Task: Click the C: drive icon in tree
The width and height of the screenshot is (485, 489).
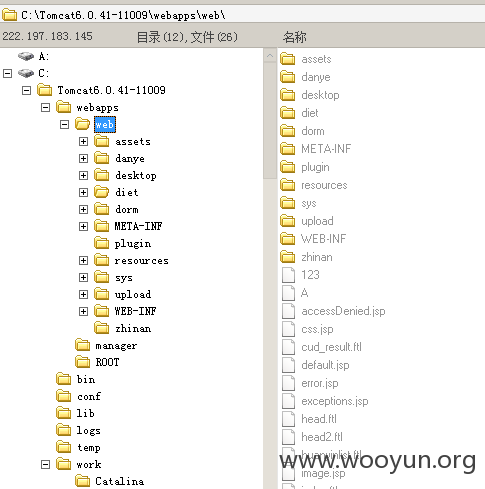Action: click(x=26, y=73)
